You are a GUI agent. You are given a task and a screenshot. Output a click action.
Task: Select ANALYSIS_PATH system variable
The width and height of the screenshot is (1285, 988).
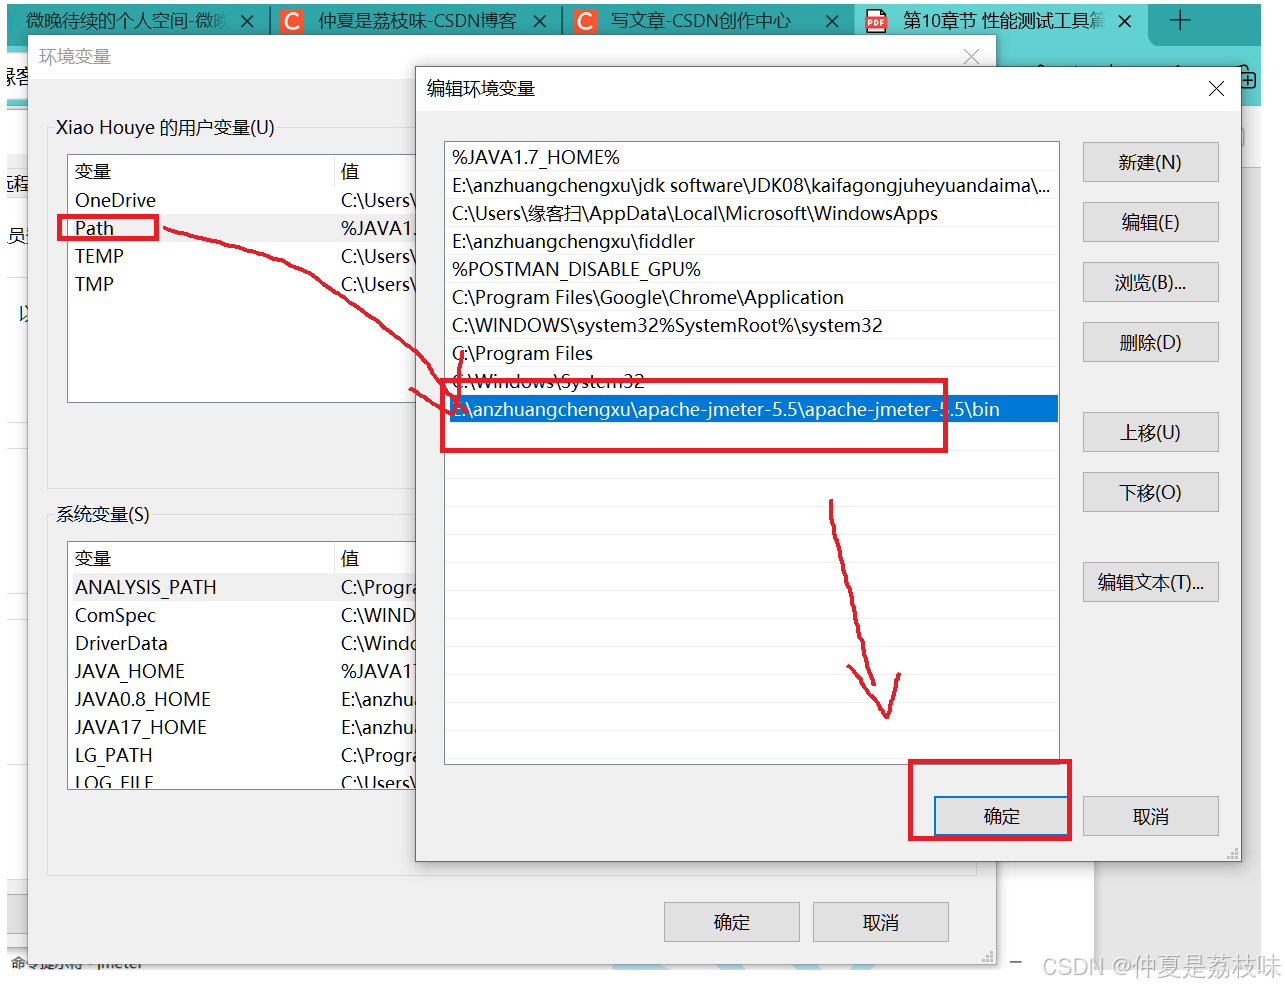coord(242,587)
